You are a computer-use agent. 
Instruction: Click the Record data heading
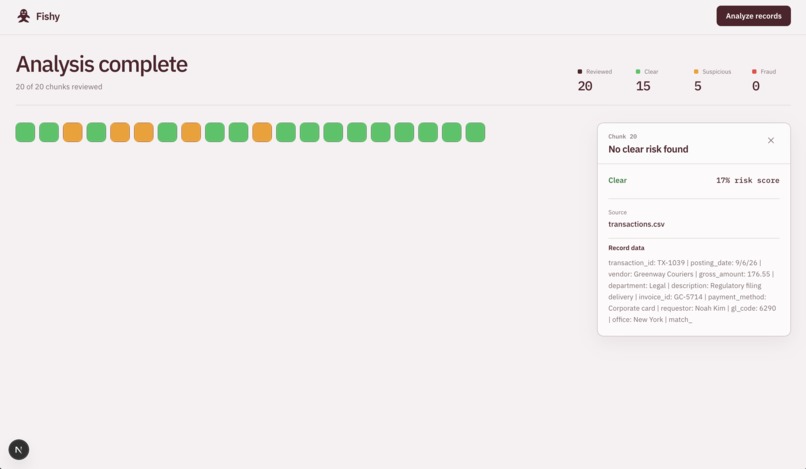pyautogui.click(x=626, y=248)
